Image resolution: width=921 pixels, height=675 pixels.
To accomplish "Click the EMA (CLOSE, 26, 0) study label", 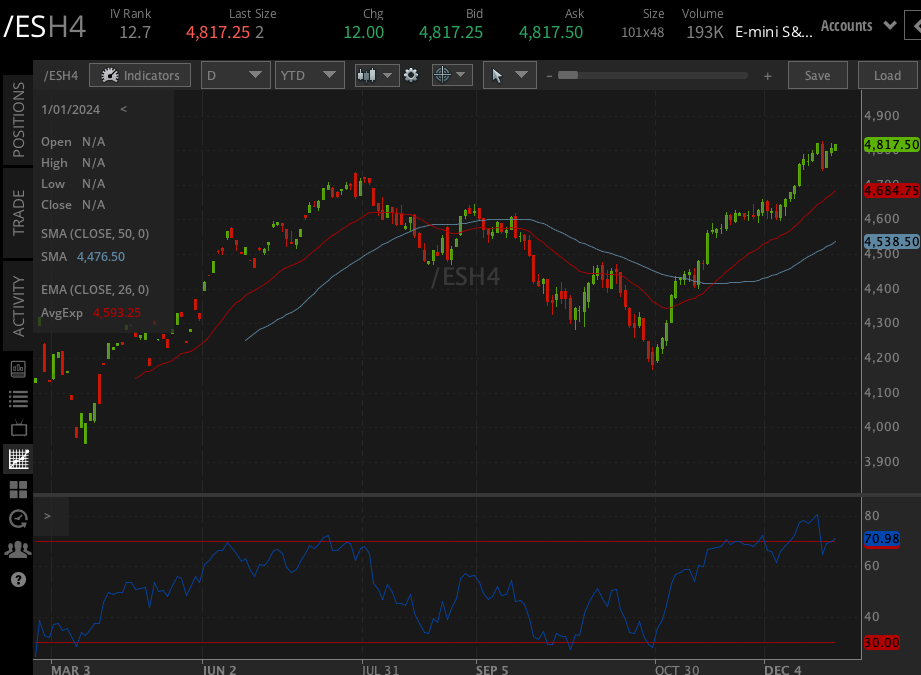I will (x=95, y=290).
